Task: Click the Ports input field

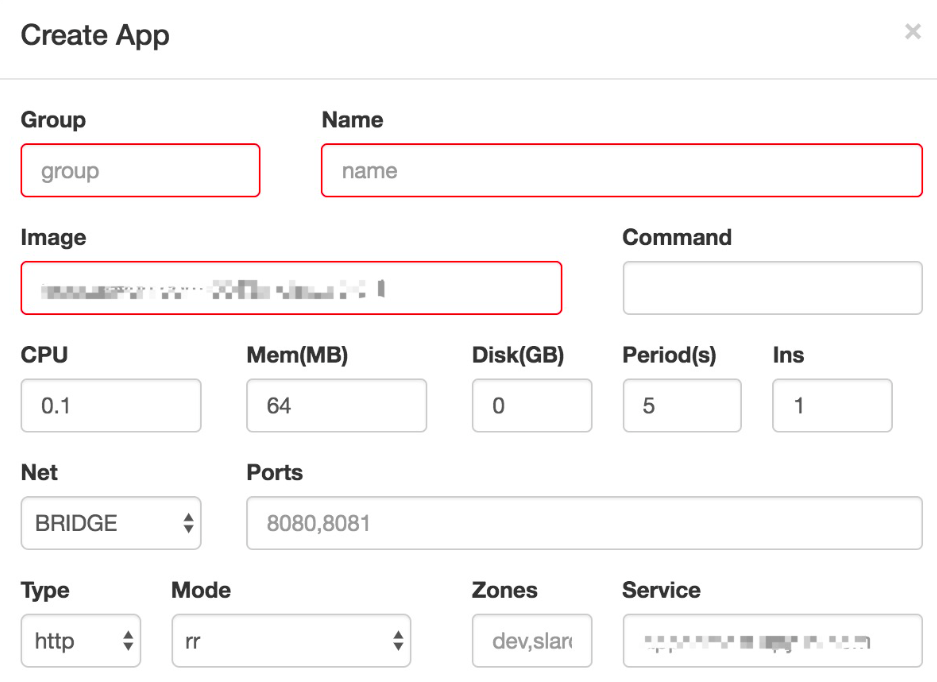Action: [584, 523]
